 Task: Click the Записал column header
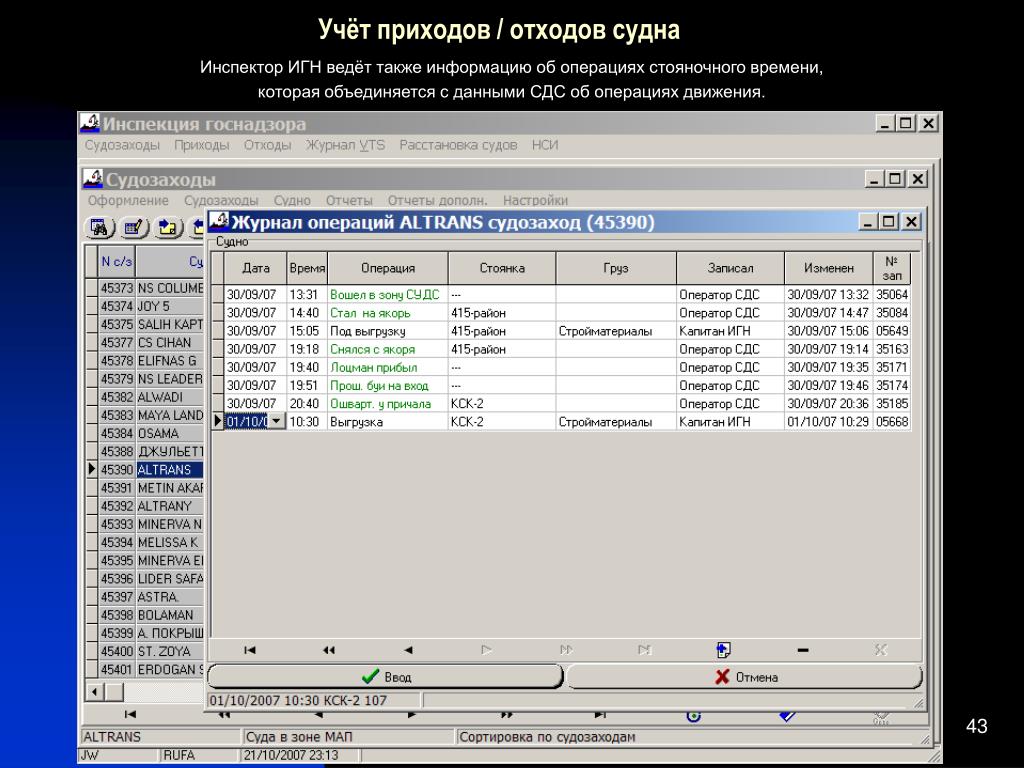point(730,268)
